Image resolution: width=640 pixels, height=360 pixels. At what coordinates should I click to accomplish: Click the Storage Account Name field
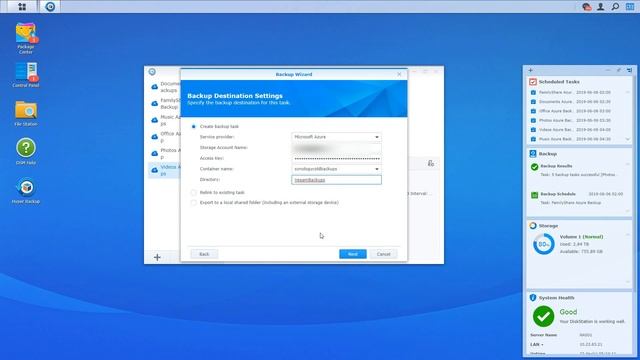click(x=336, y=148)
